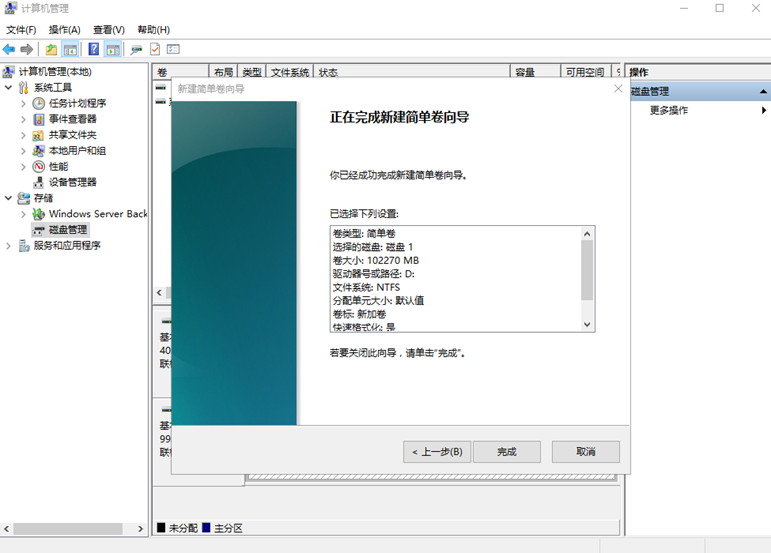Open Help using the question mark toolbar icon
The height and width of the screenshot is (553, 771).
coord(93,49)
